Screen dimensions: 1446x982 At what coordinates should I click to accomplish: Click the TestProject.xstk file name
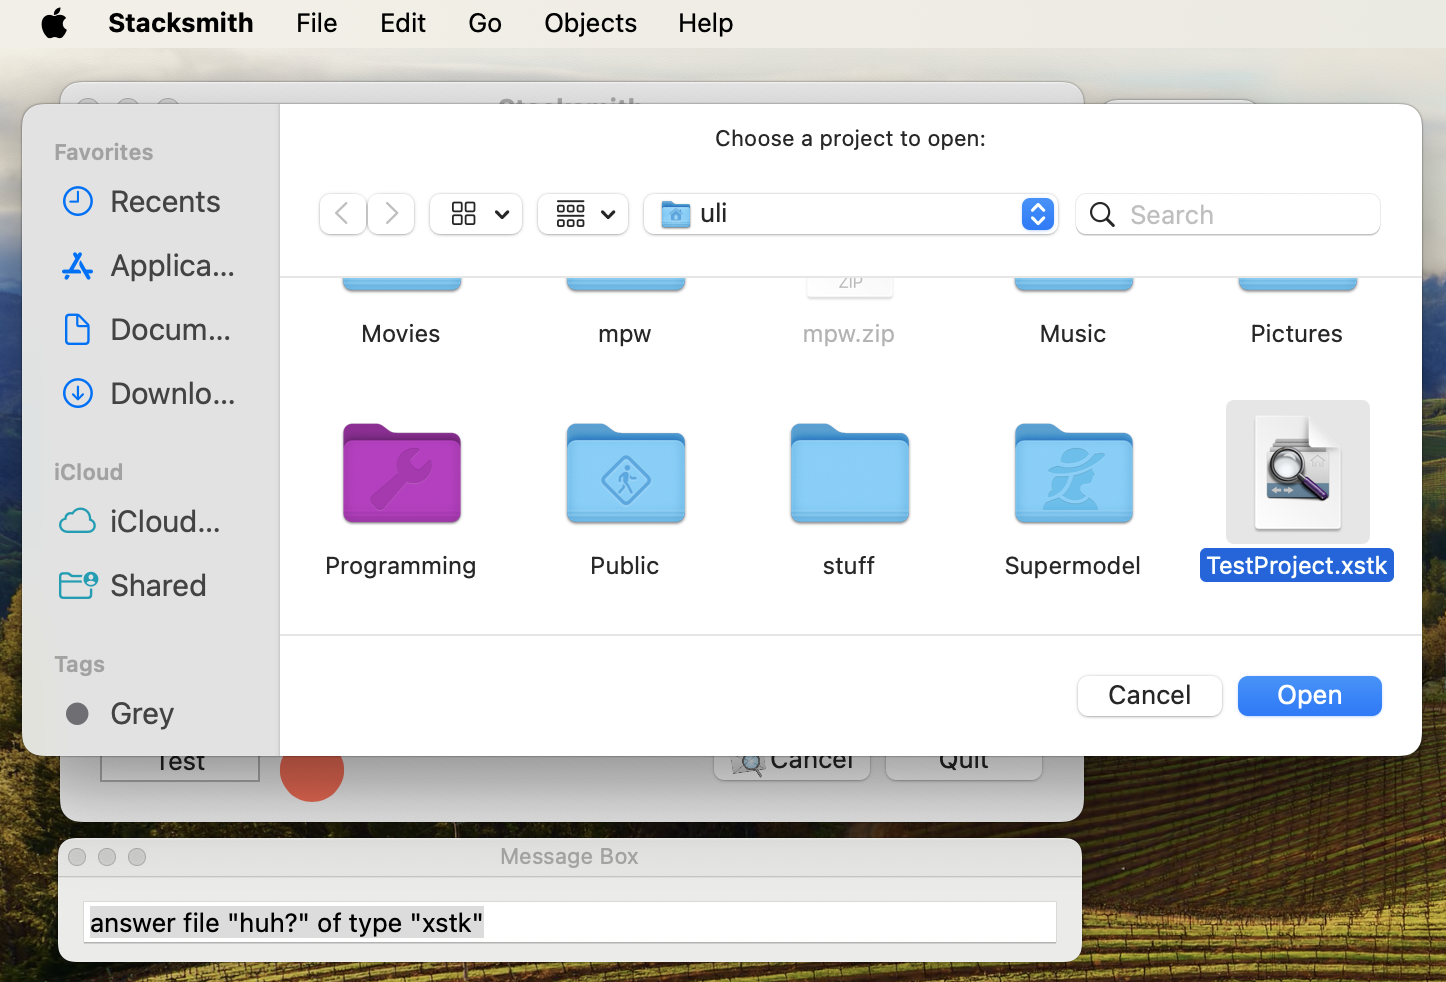(x=1297, y=566)
